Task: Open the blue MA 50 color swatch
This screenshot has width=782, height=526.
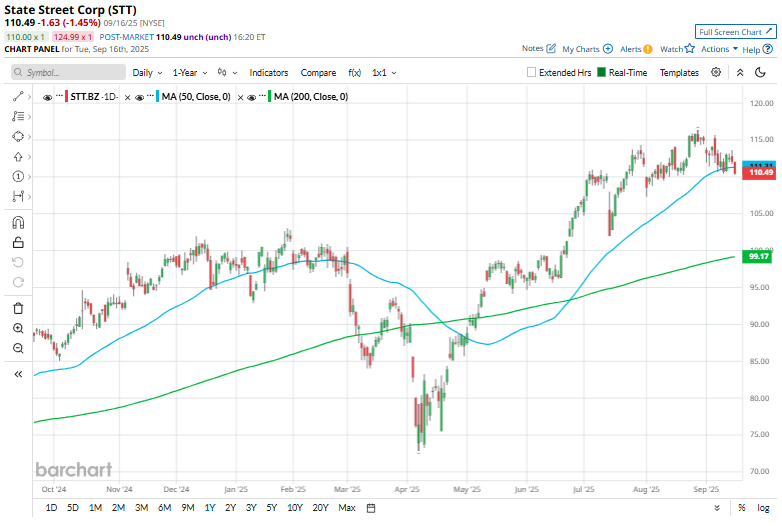Action: (x=158, y=96)
